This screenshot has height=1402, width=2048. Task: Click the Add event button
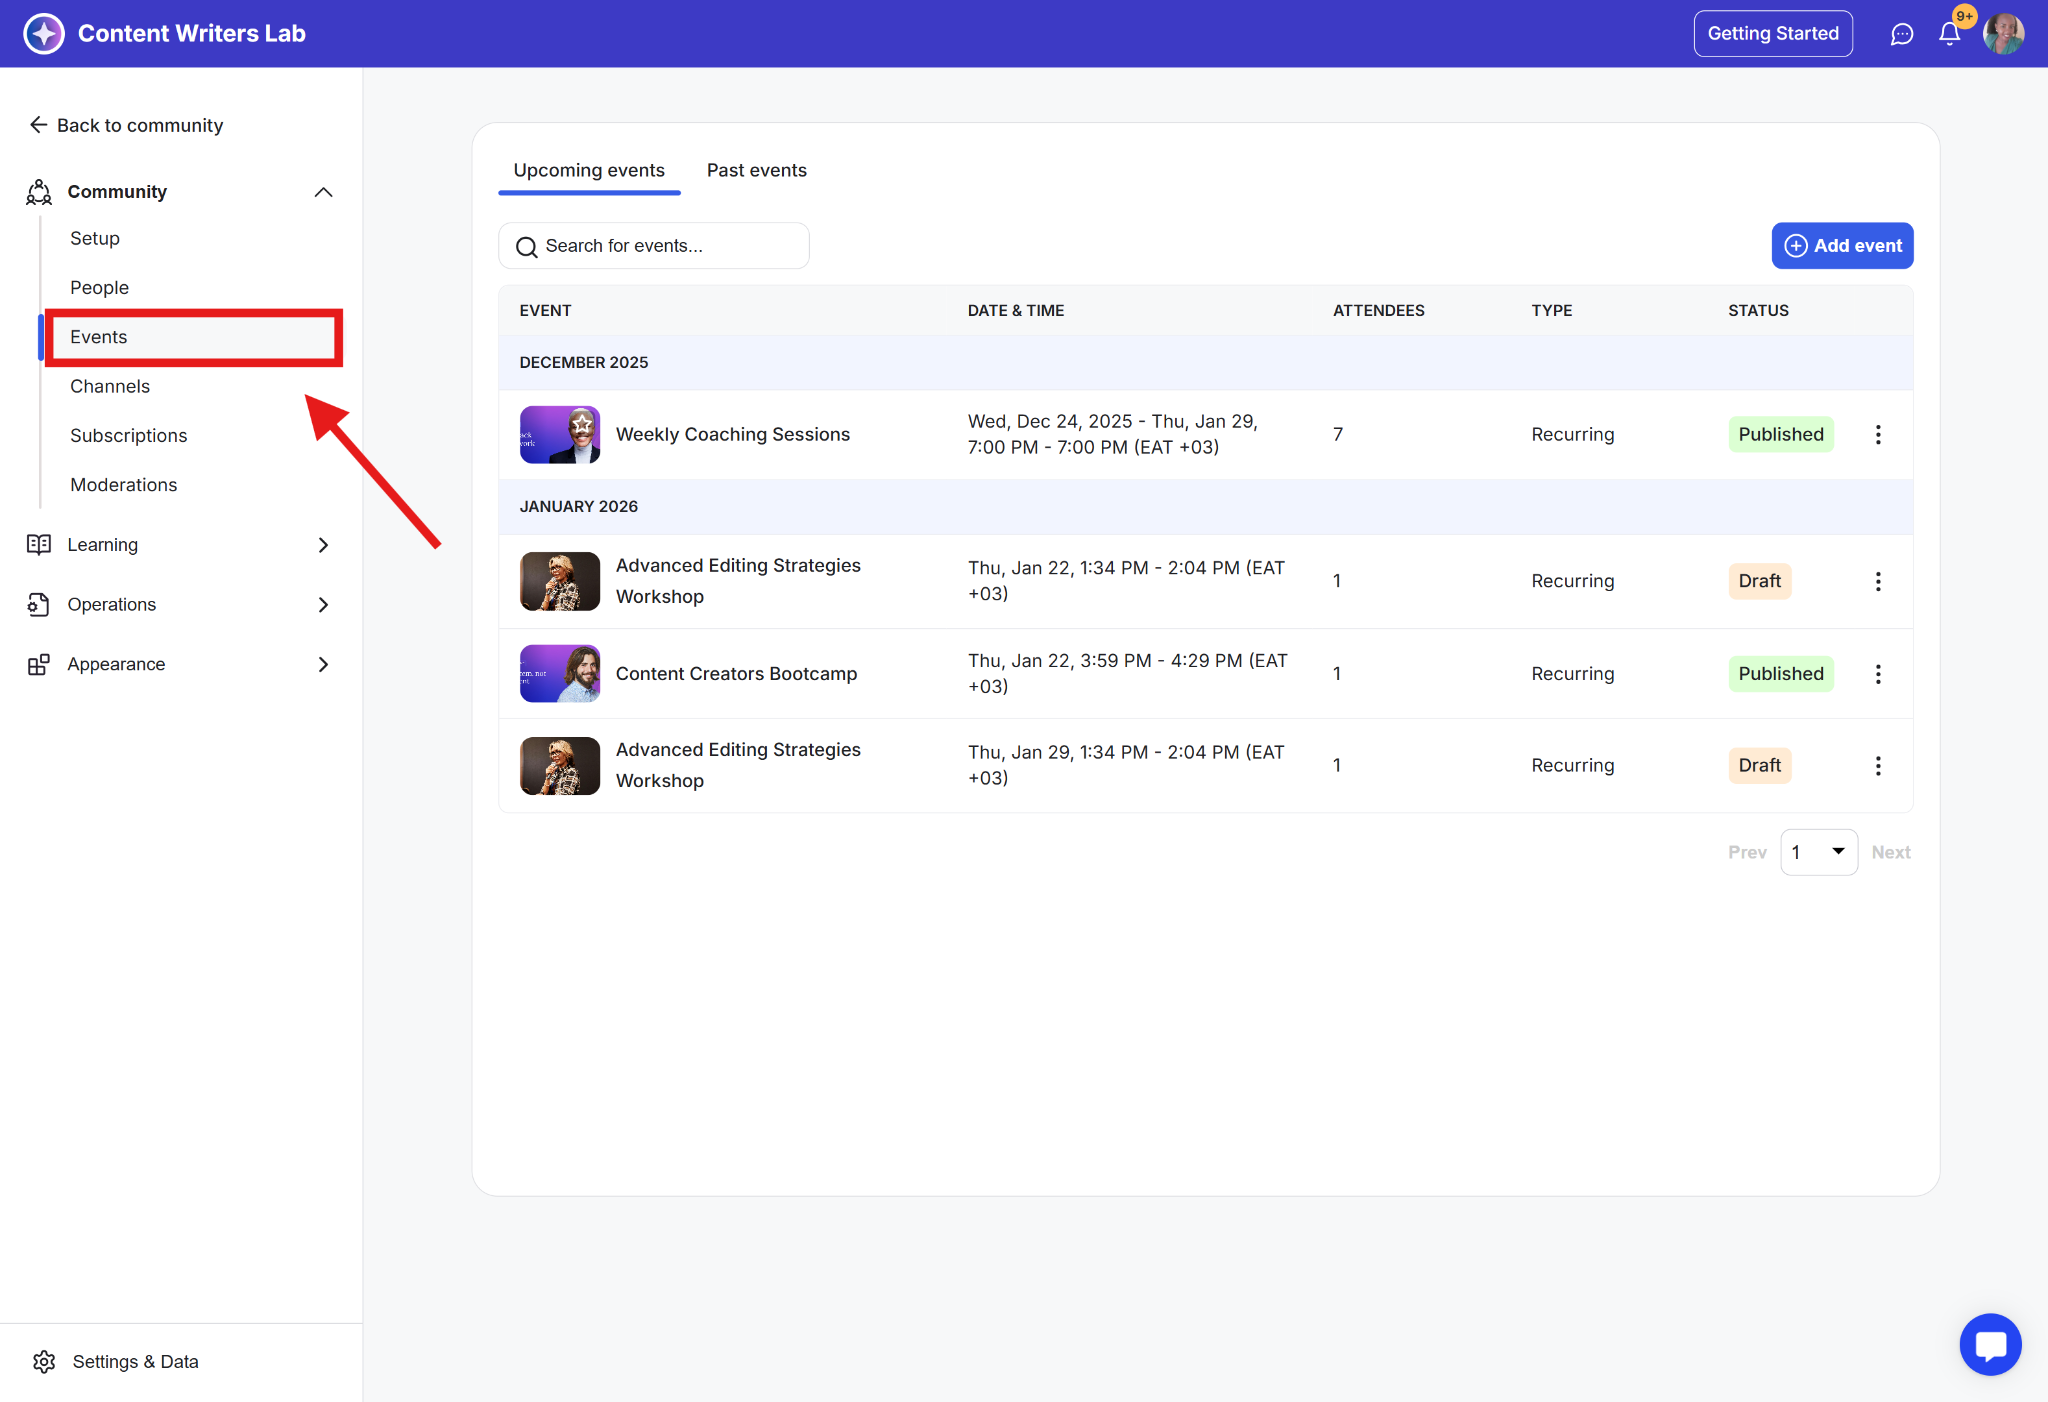pos(1842,246)
